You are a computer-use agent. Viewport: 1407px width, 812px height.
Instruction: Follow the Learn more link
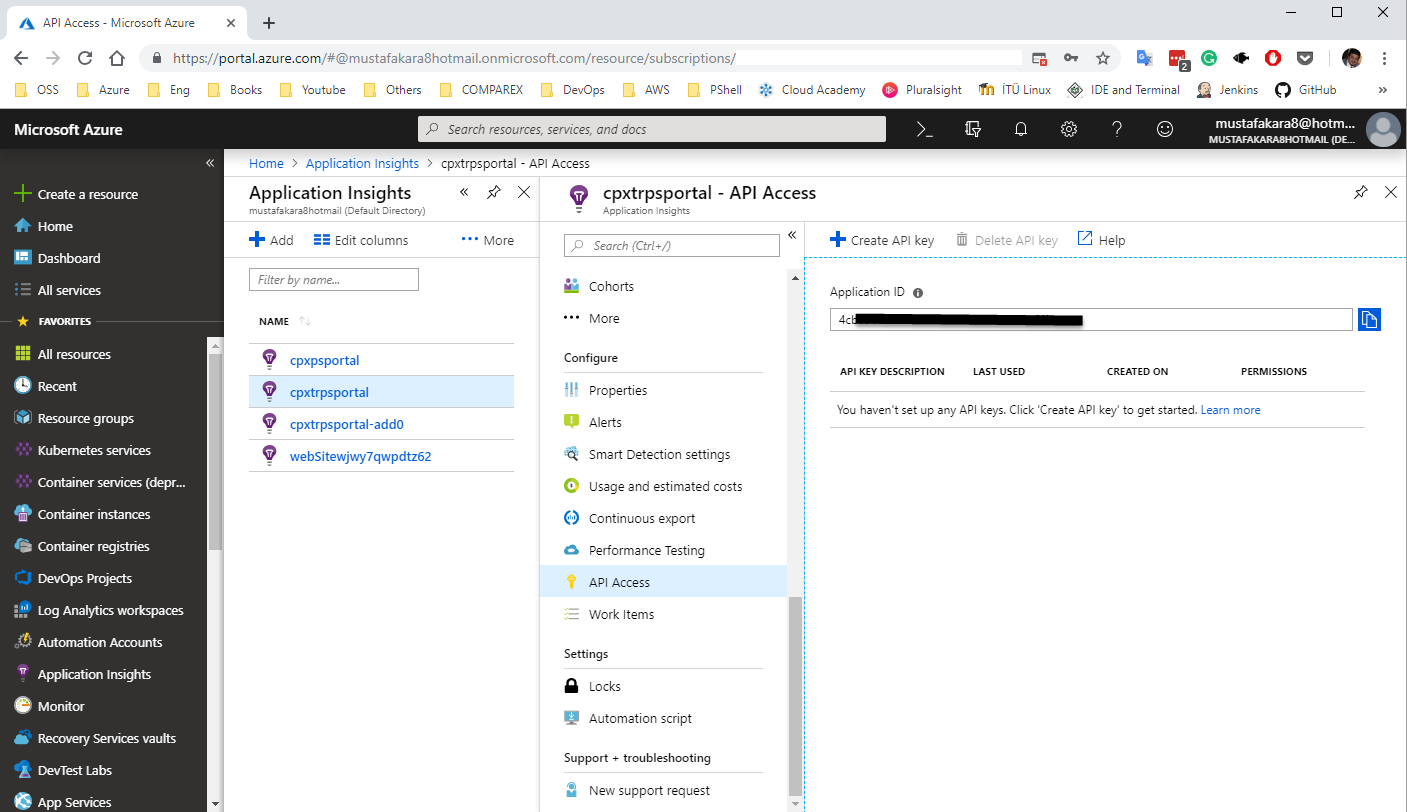coord(1230,410)
